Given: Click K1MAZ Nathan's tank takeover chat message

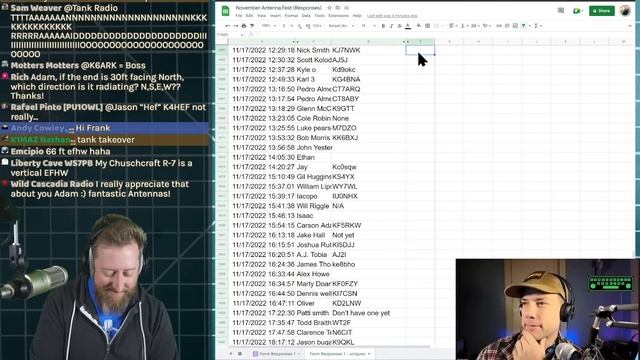Looking at the screenshot, I should 105,140.
